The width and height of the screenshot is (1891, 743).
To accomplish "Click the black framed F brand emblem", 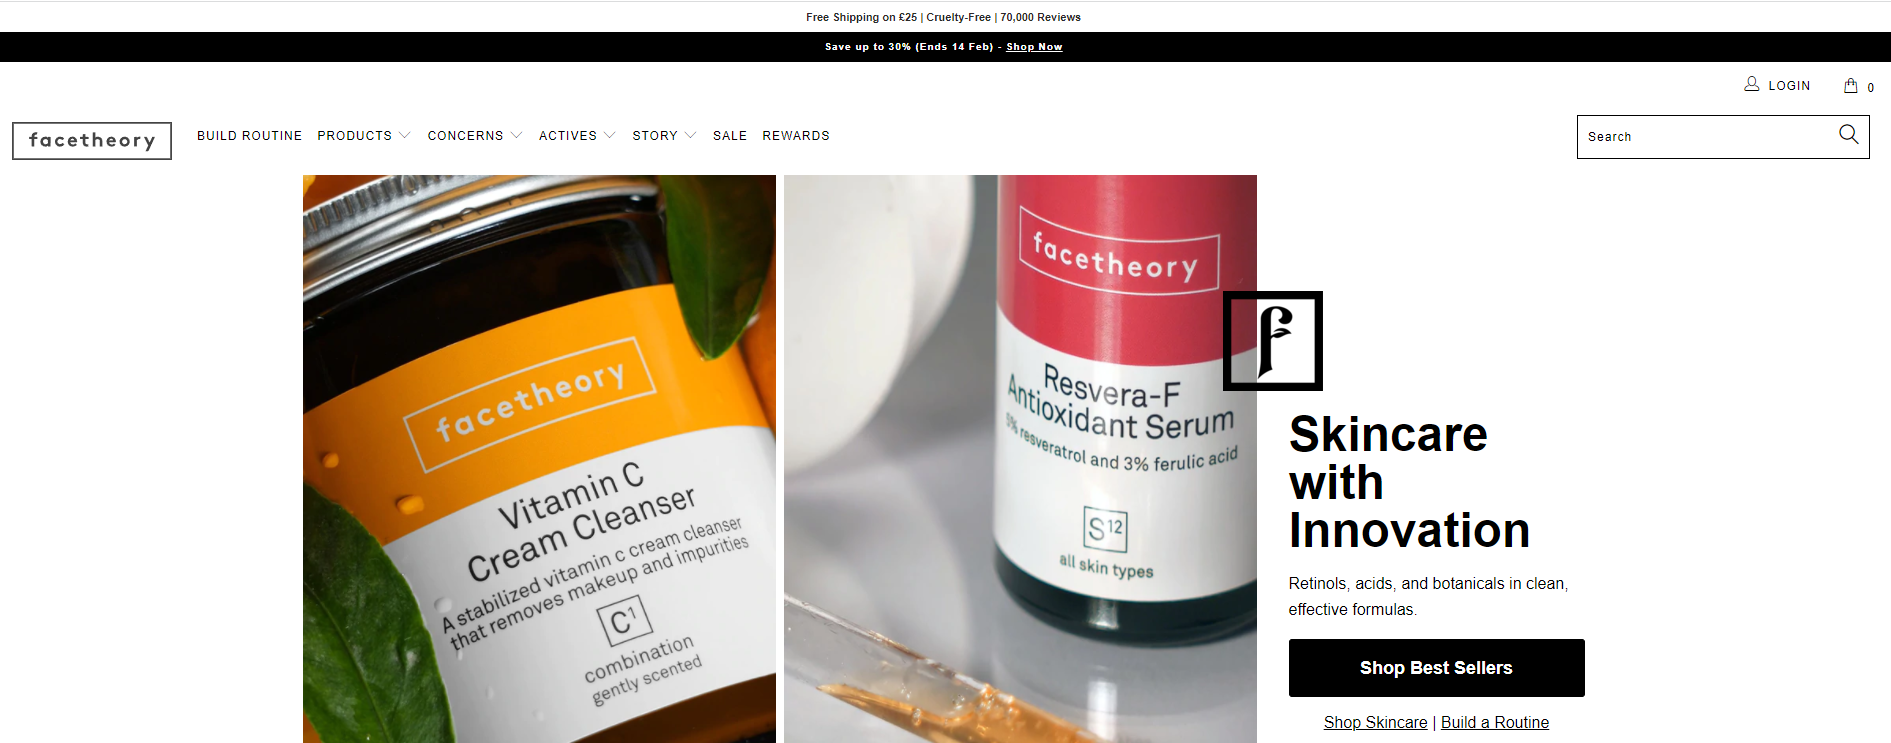I will pyautogui.click(x=1273, y=341).
